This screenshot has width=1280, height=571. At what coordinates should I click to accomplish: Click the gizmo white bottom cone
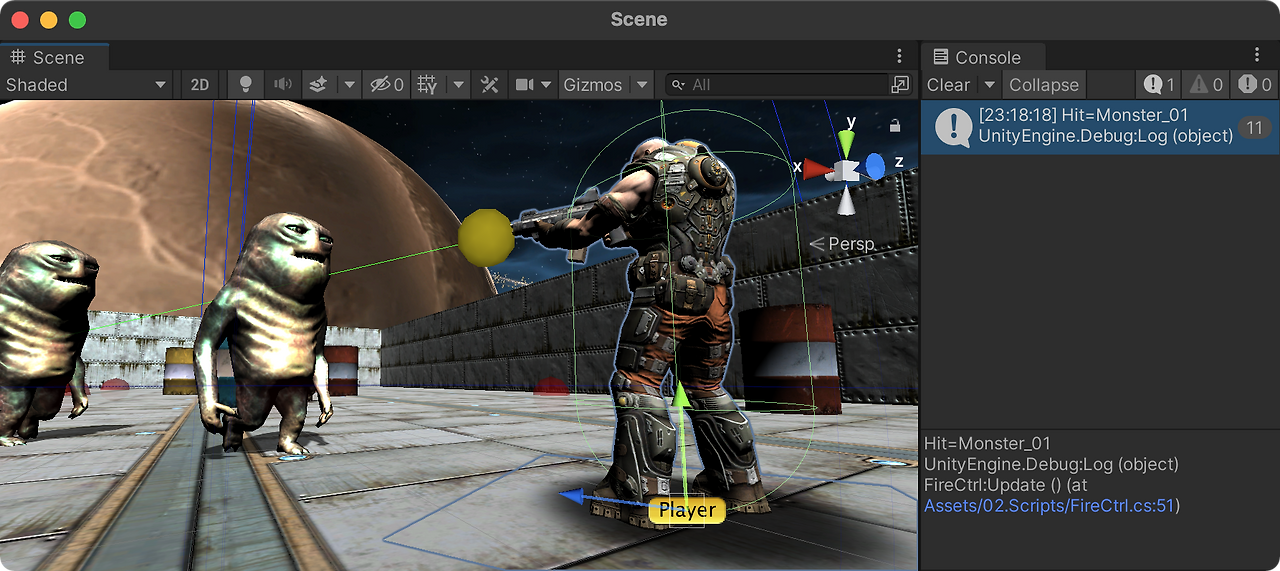(847, 202)
